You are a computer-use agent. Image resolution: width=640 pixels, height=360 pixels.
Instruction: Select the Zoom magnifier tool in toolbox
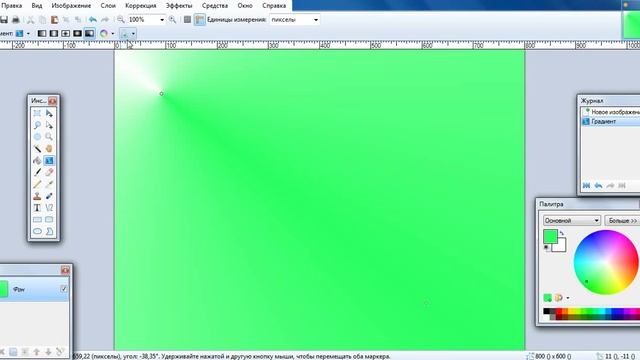tap(49, 137)
